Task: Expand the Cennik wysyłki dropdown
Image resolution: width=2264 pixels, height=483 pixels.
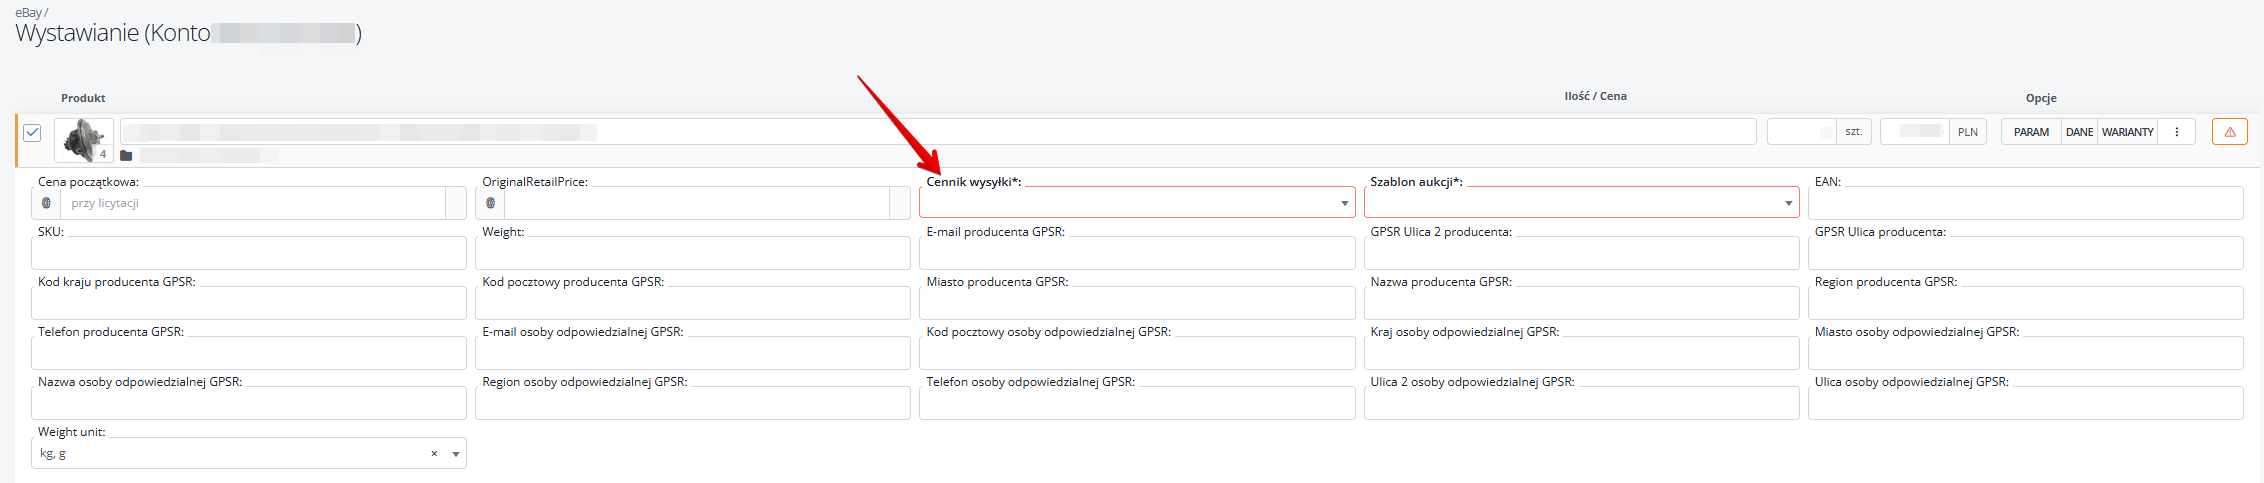Action: pyautogui.click(x=1344, y=204)
